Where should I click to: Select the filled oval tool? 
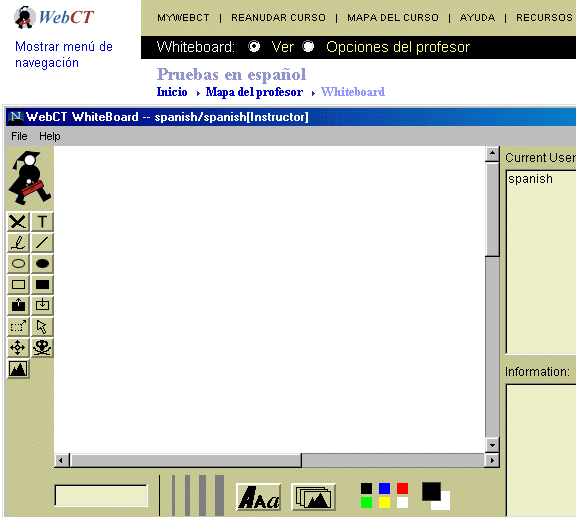click(42, 264)
